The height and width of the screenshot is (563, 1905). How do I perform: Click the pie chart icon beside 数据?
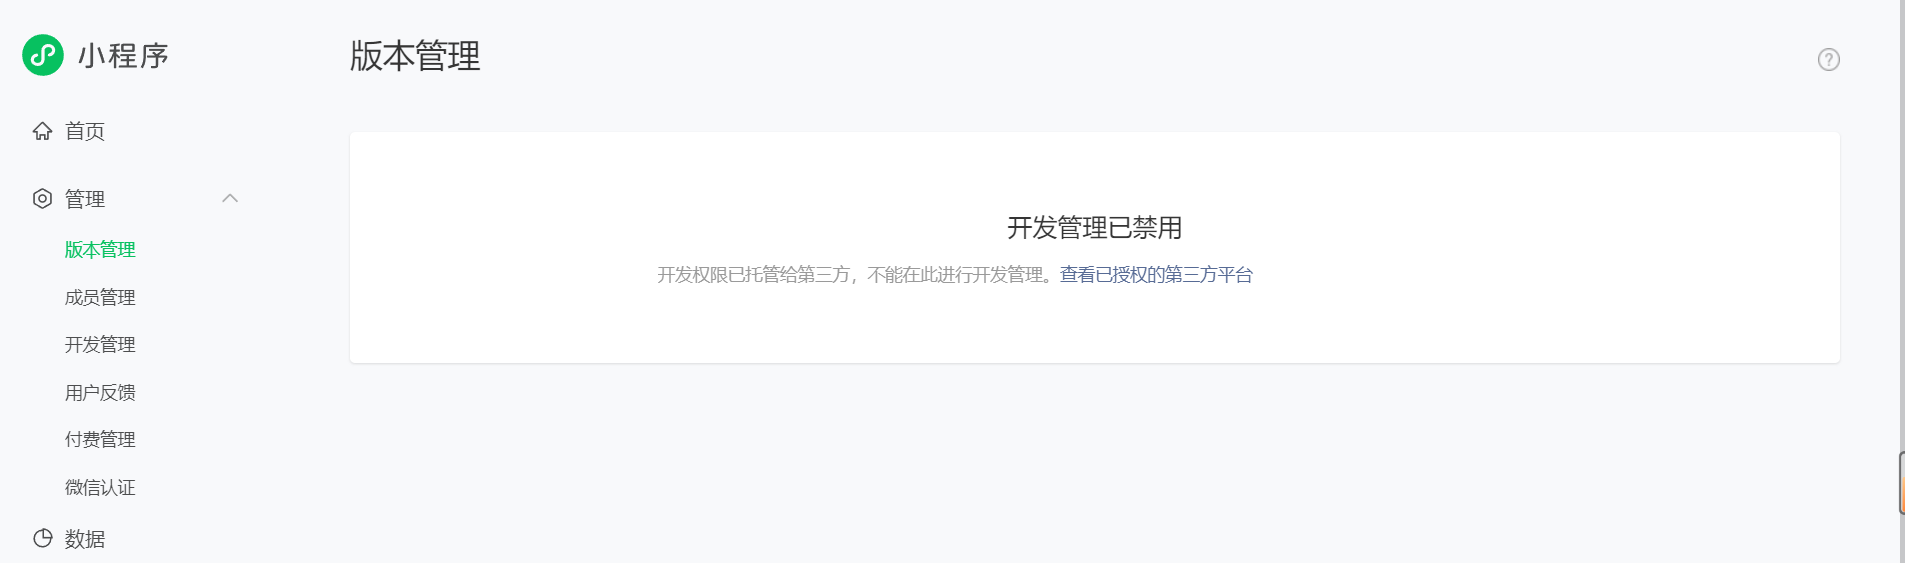coord(42,538)
